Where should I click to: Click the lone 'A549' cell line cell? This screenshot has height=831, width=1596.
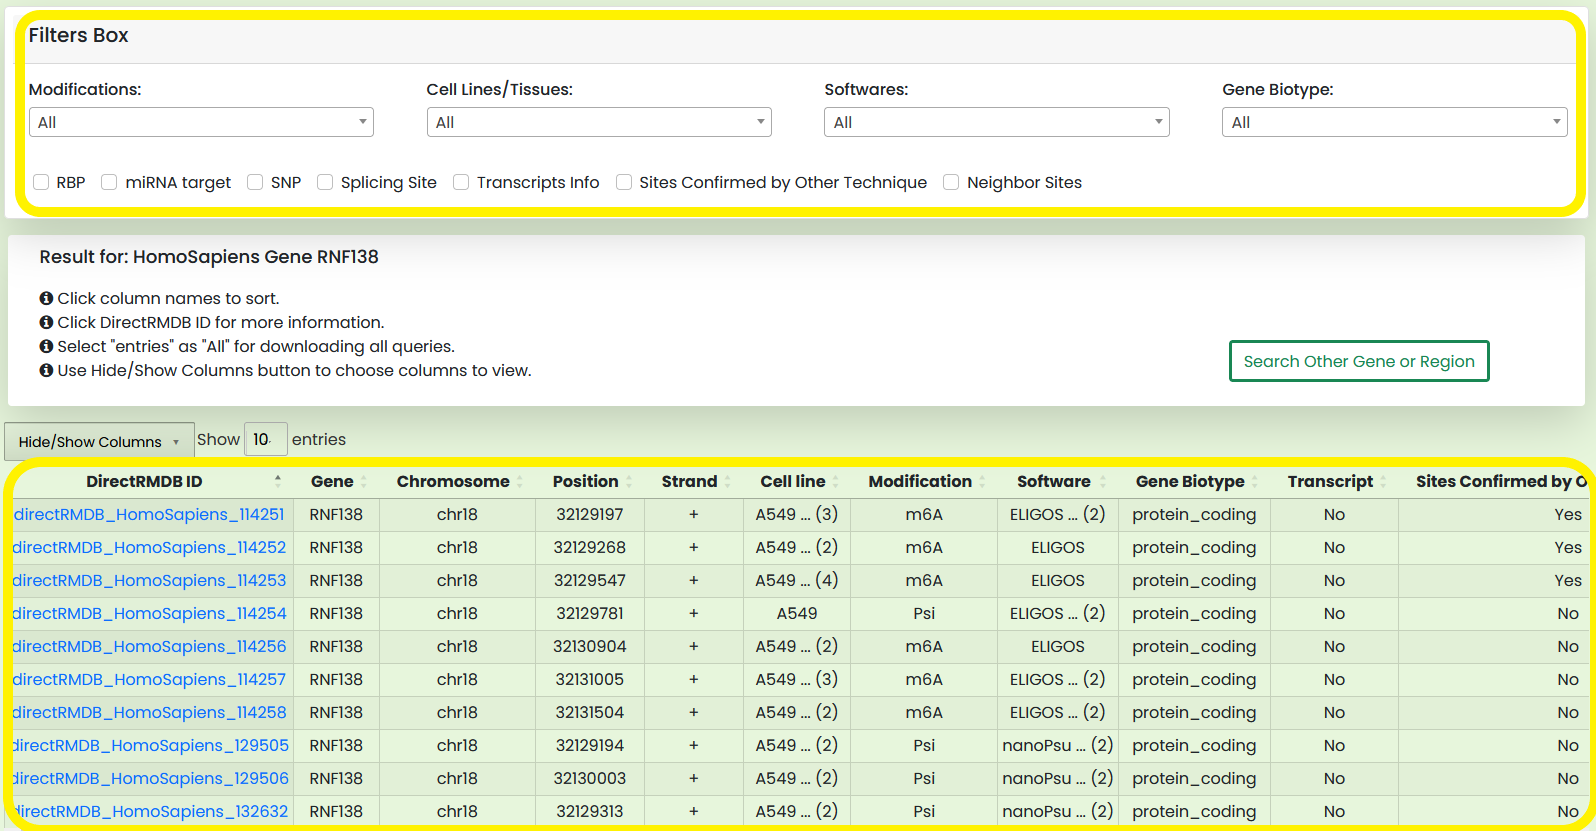[x=797, y=613]
